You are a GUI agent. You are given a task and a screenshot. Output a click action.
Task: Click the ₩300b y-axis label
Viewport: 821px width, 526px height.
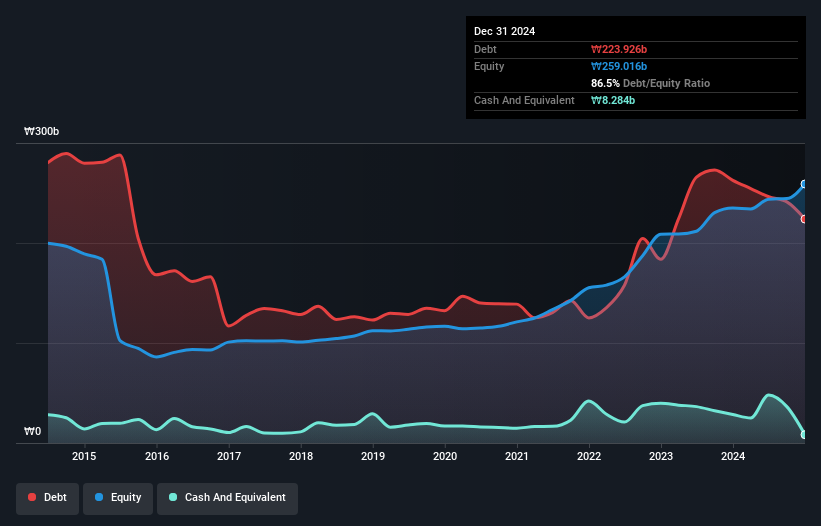(x=41, y=131)
